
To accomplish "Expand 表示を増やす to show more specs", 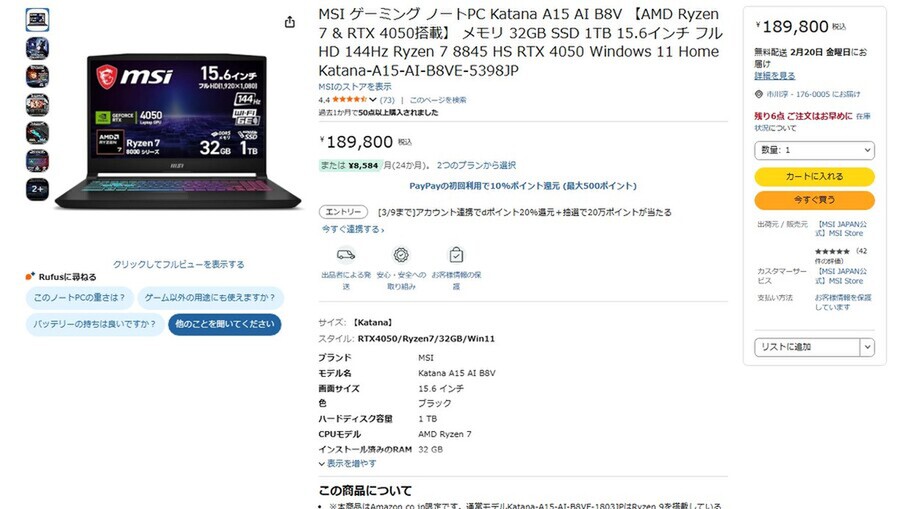I will point(348,464).
